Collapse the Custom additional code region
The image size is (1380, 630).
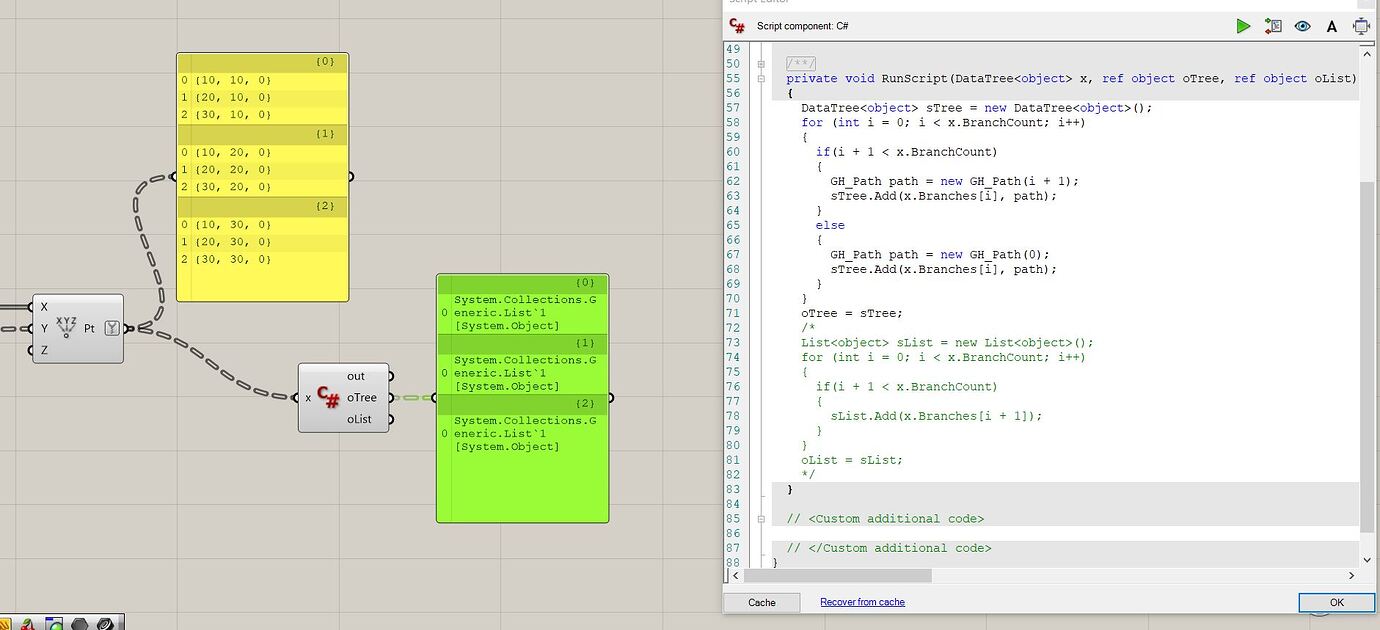coord(762,518)
